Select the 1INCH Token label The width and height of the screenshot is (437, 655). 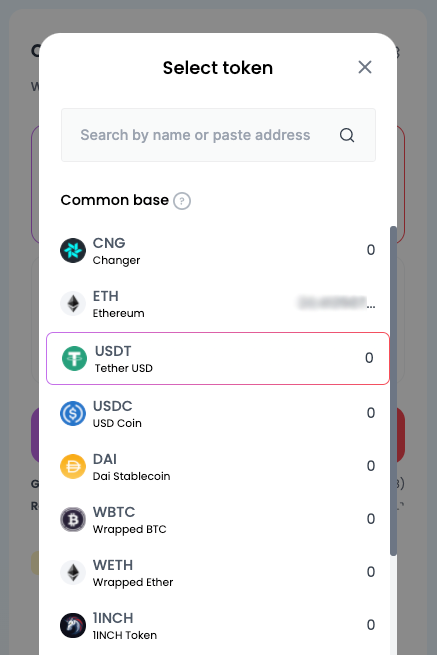coord(125,635)
